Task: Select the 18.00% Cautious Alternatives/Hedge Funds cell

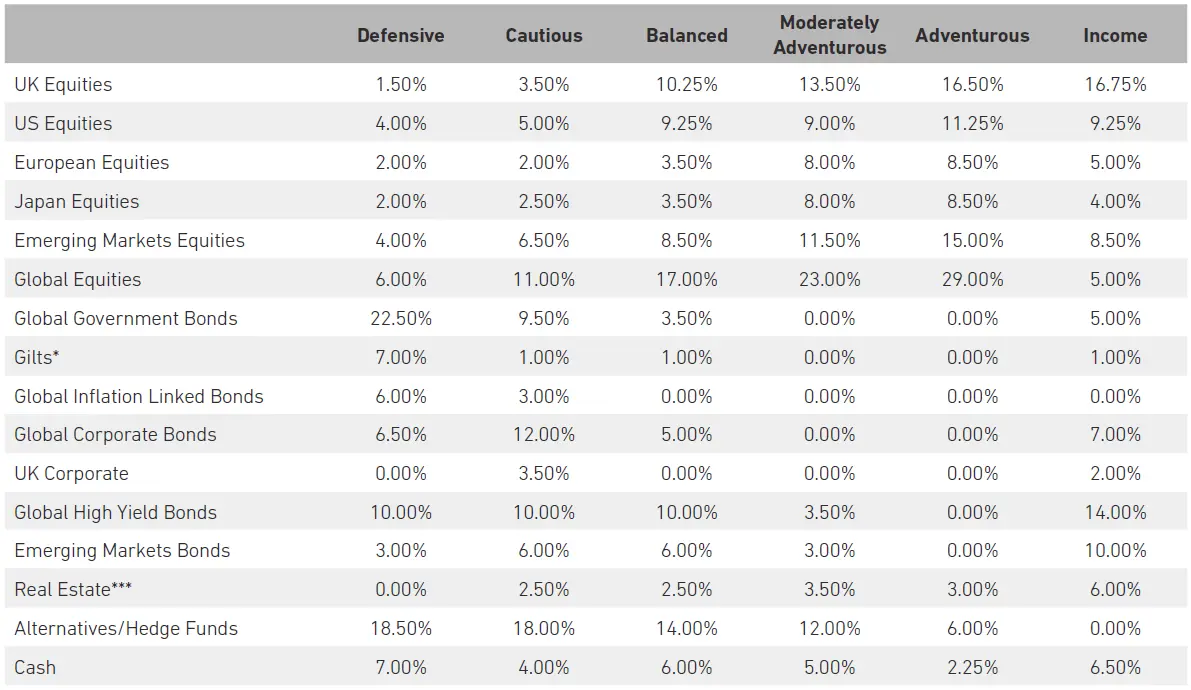Action: (x=543, y=629)
